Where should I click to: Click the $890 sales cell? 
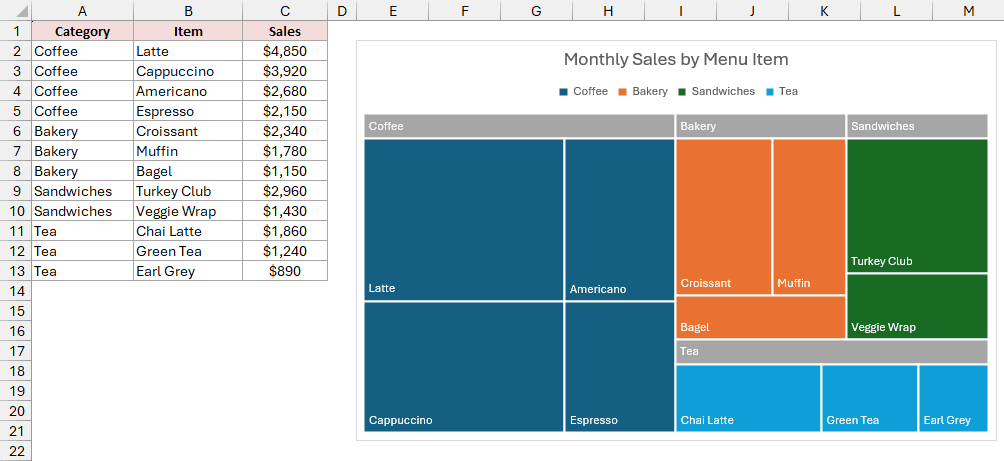tap(285, 271)
